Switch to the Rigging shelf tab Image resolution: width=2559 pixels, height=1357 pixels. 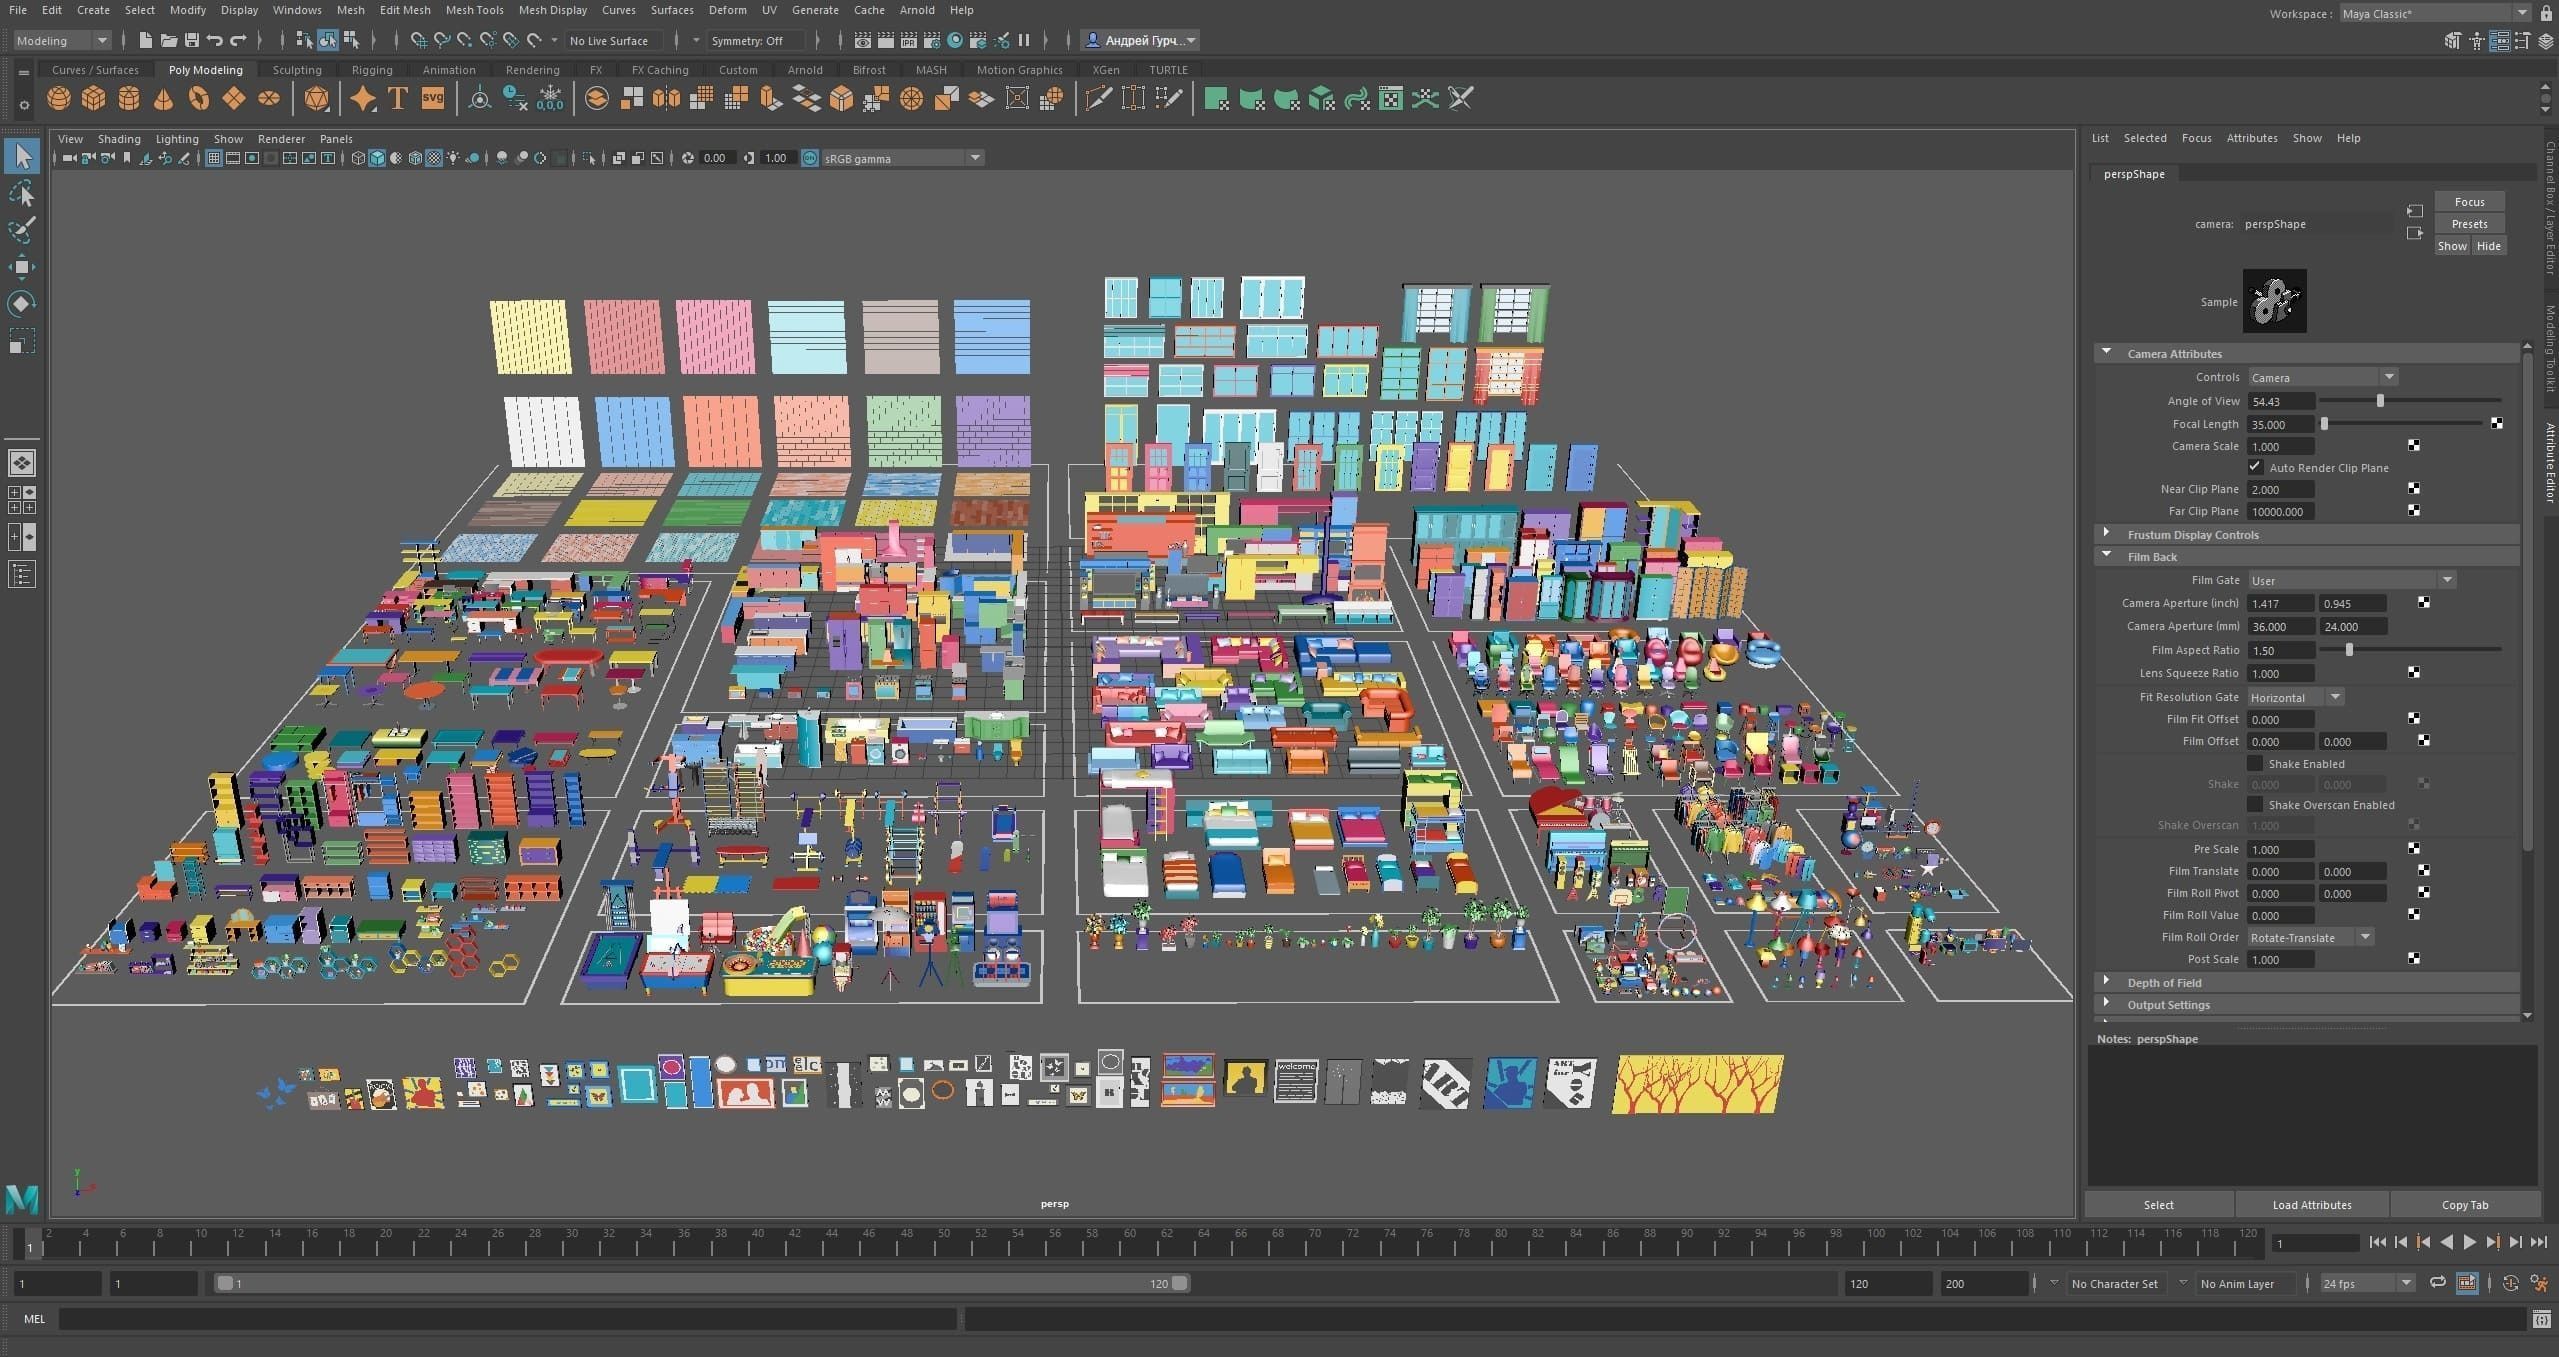click(x=371, y=70)
